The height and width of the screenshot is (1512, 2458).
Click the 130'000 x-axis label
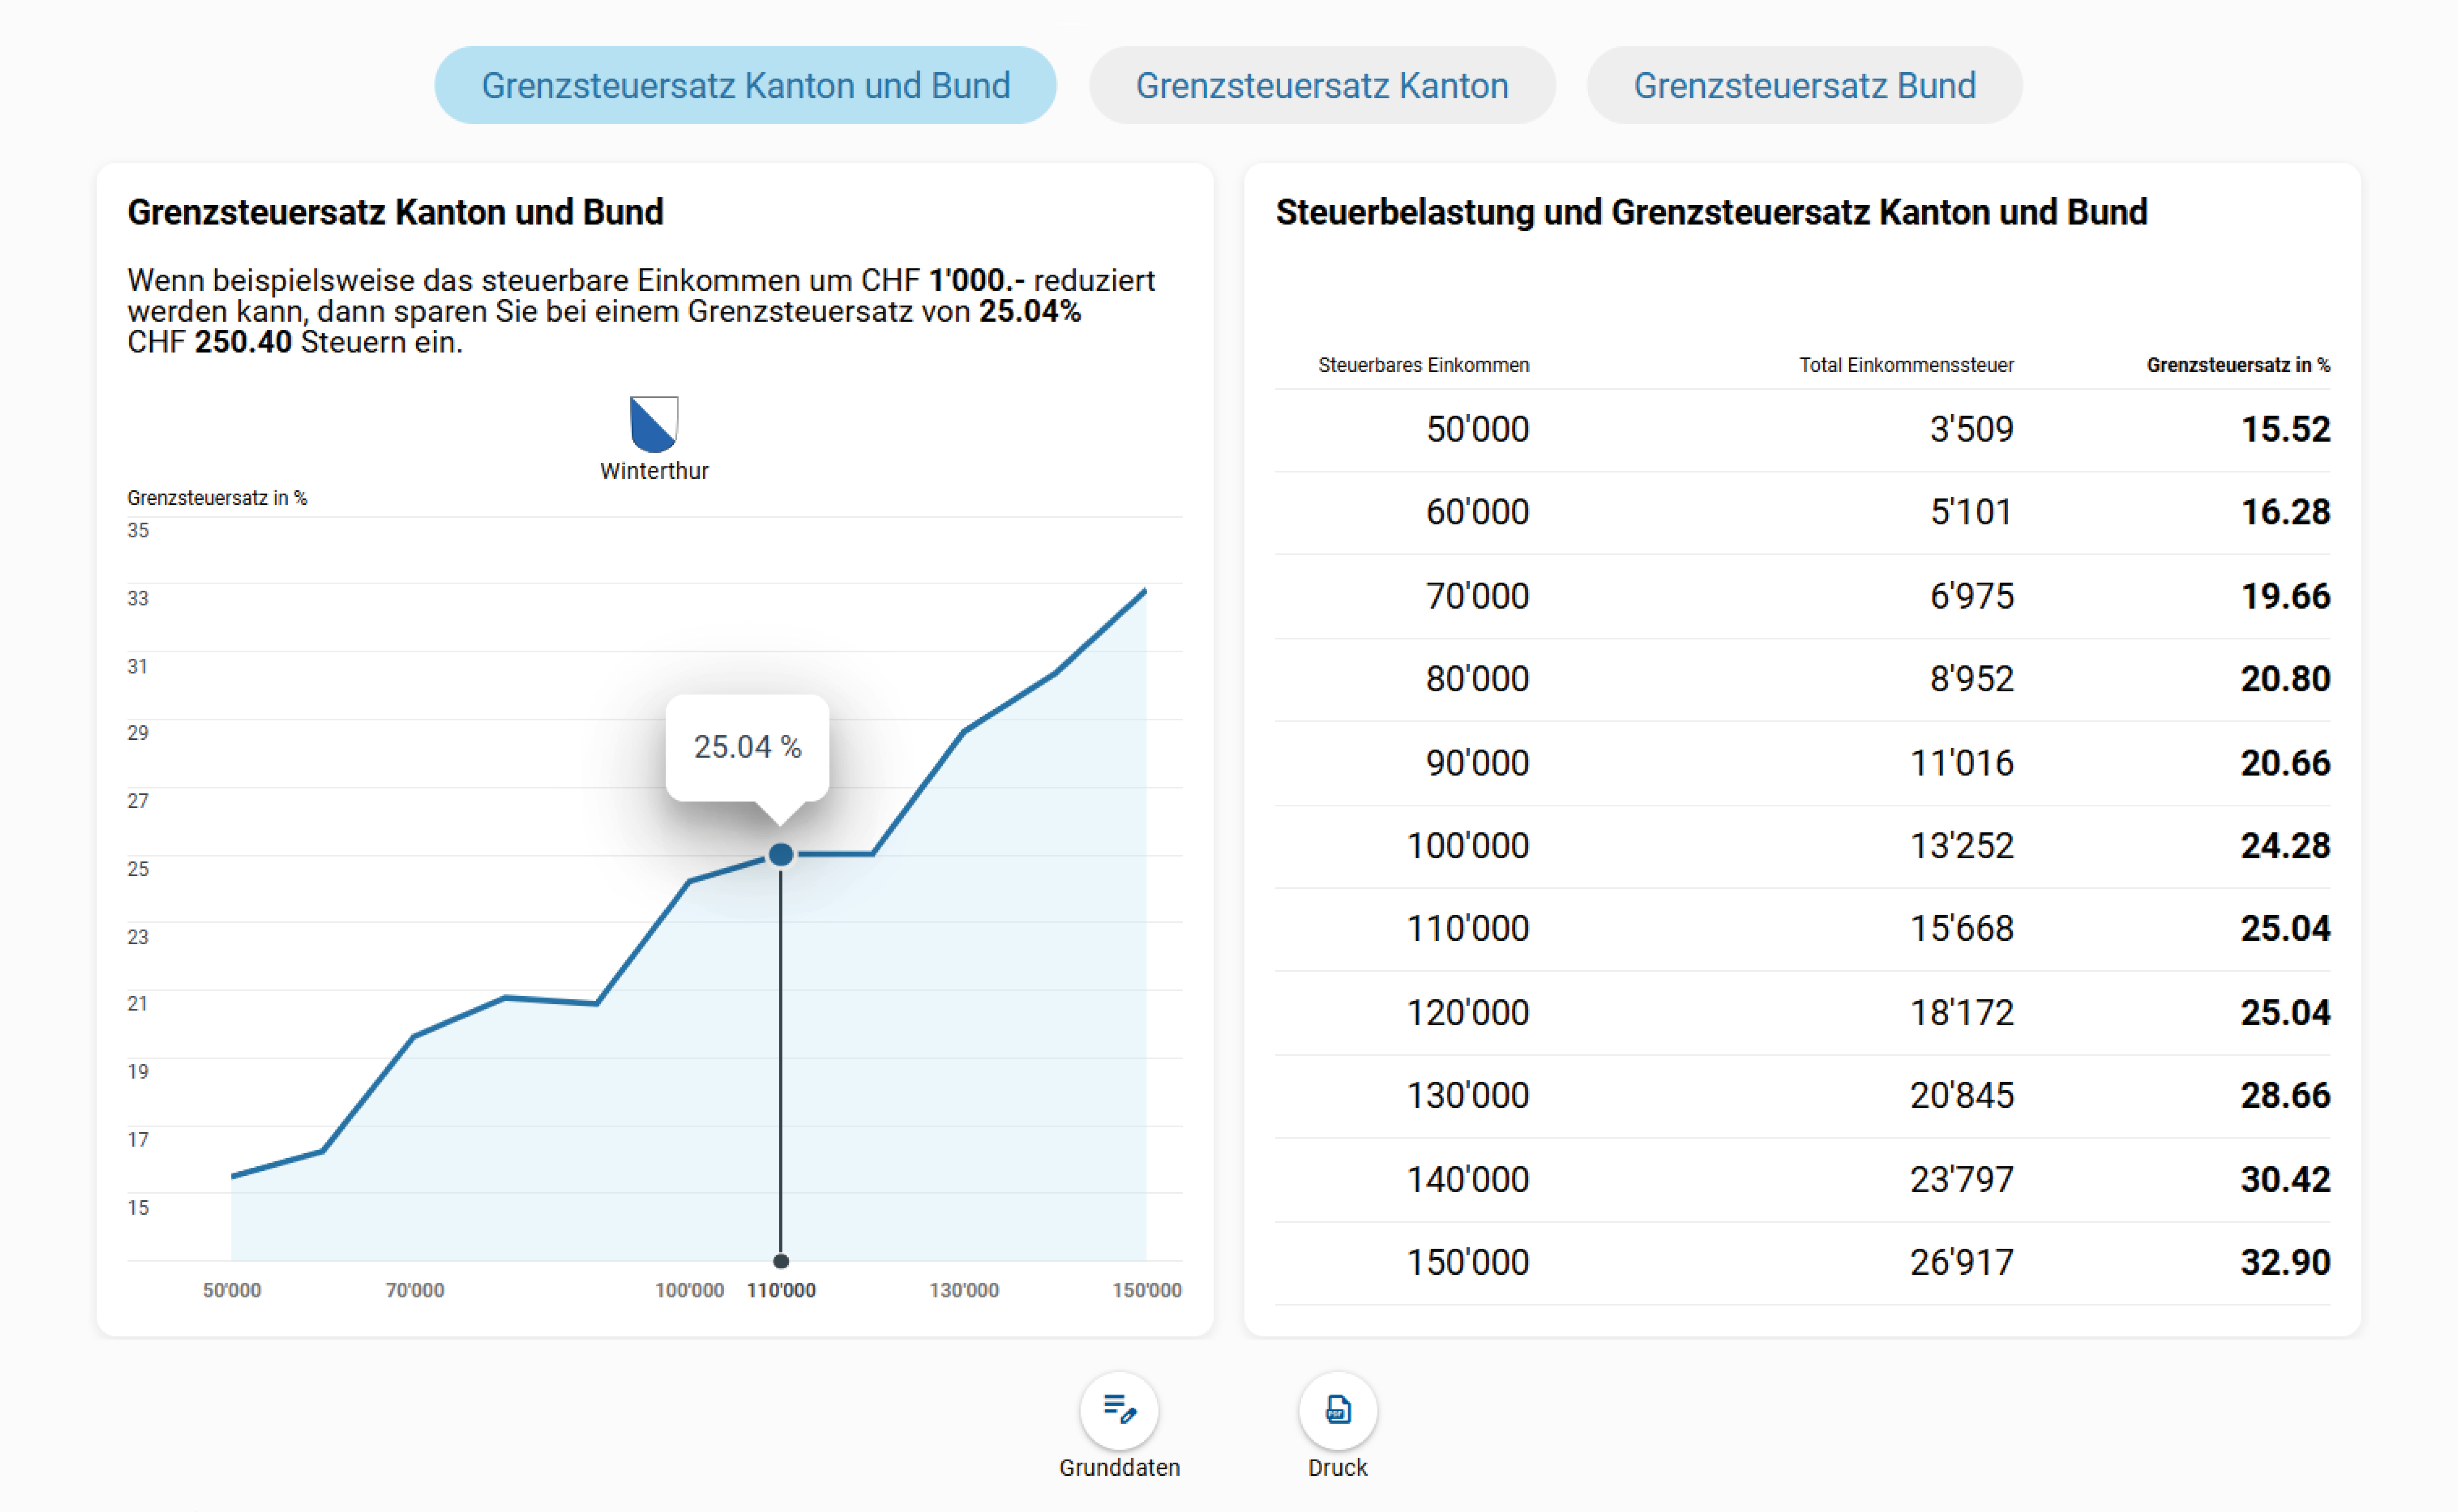(963, 1290)
